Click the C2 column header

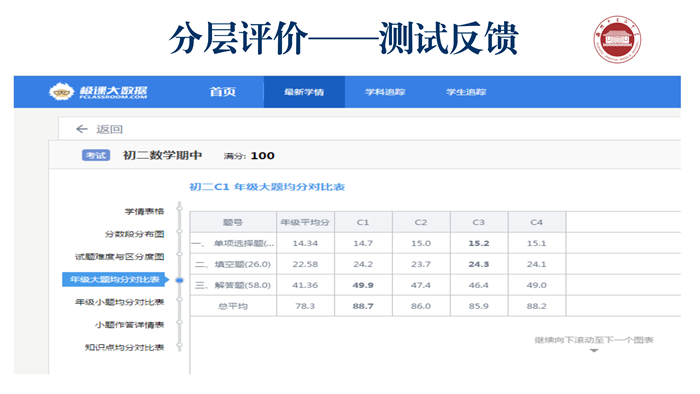pos(421,222)
